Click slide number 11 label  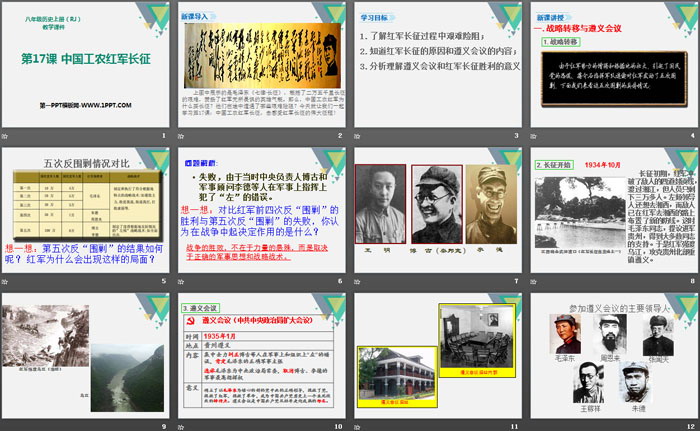515,427
